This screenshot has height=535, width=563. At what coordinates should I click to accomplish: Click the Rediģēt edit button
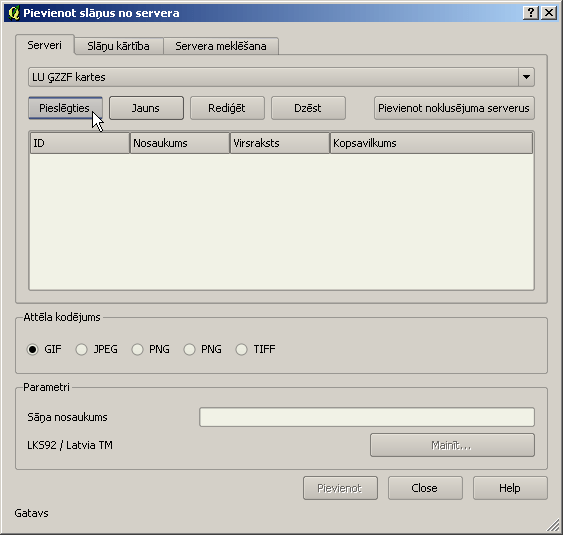227,108
